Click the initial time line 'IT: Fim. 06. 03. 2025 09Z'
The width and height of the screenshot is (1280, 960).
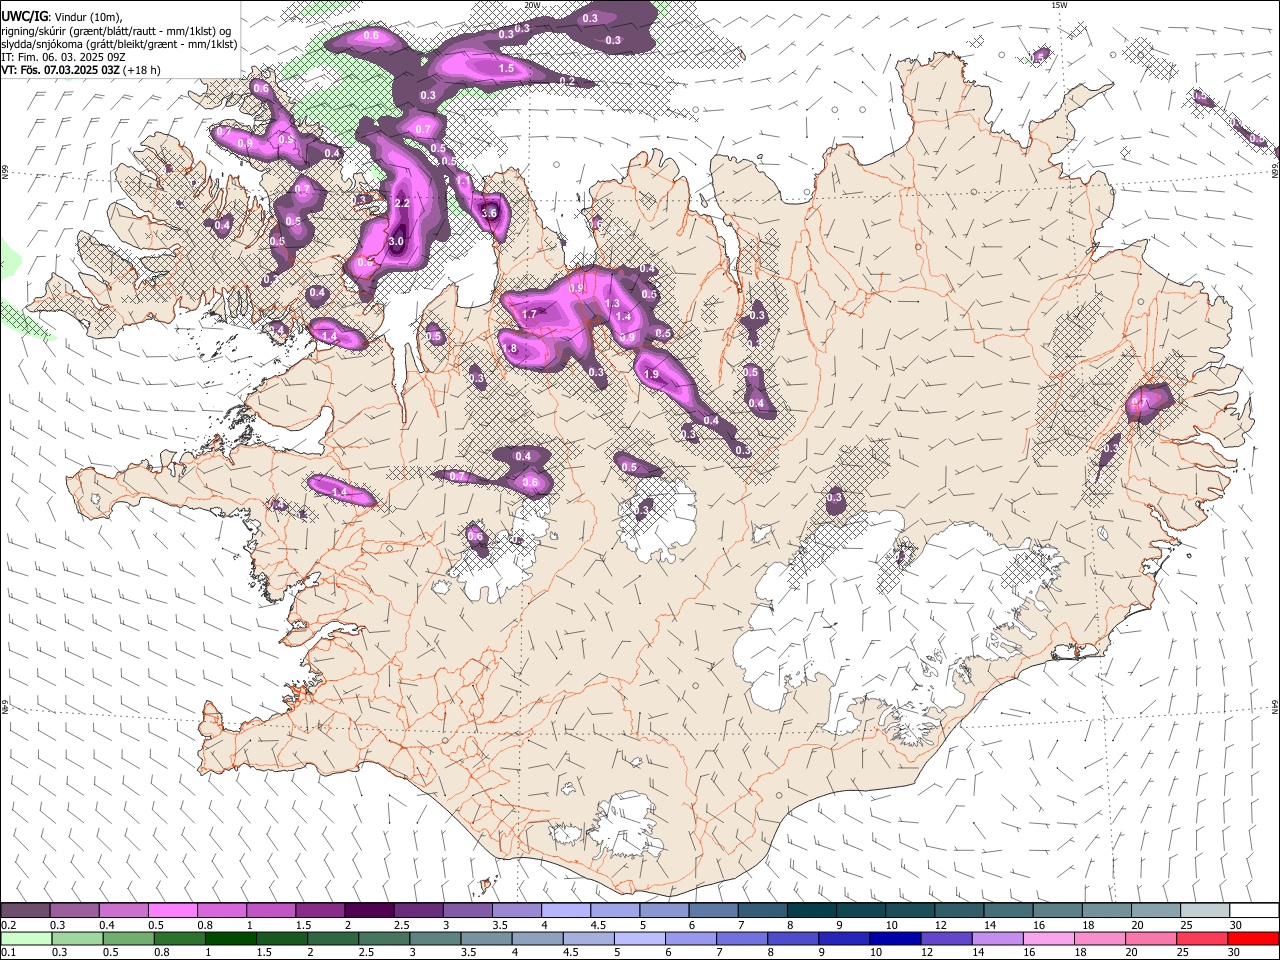tap(64, 57)
